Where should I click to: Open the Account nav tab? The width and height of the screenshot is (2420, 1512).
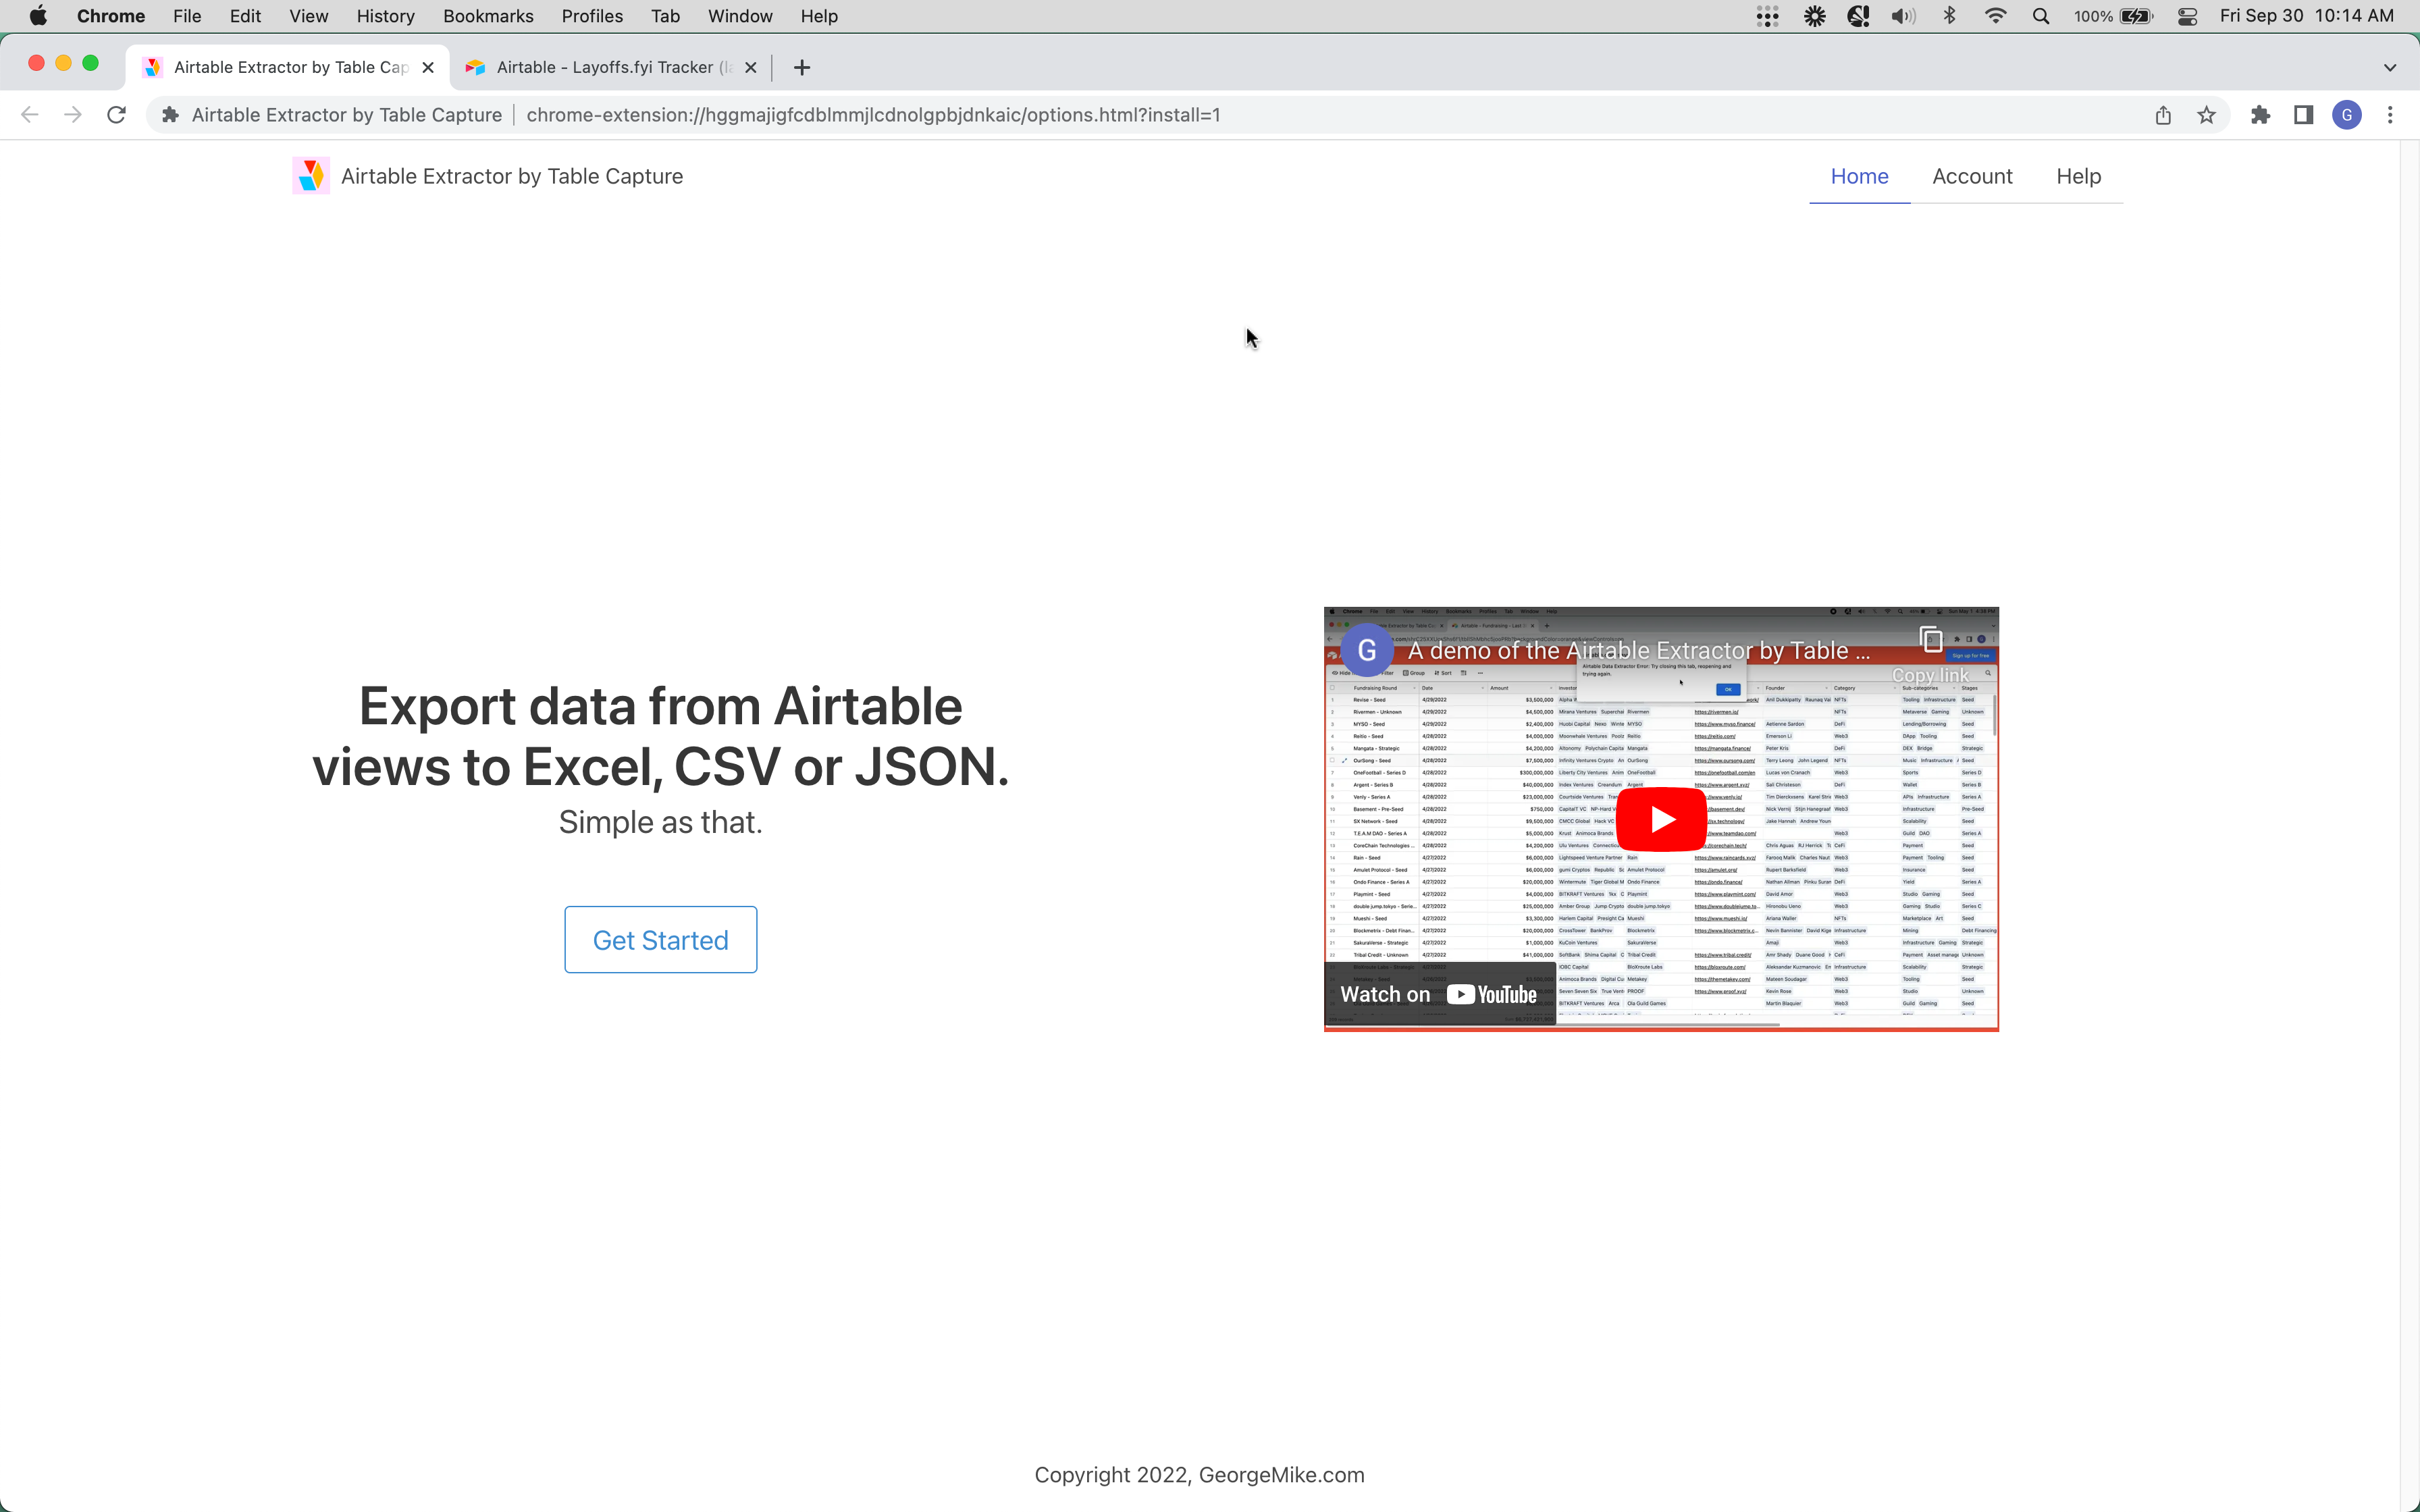pyautogui.click(x=1972, y=176)
